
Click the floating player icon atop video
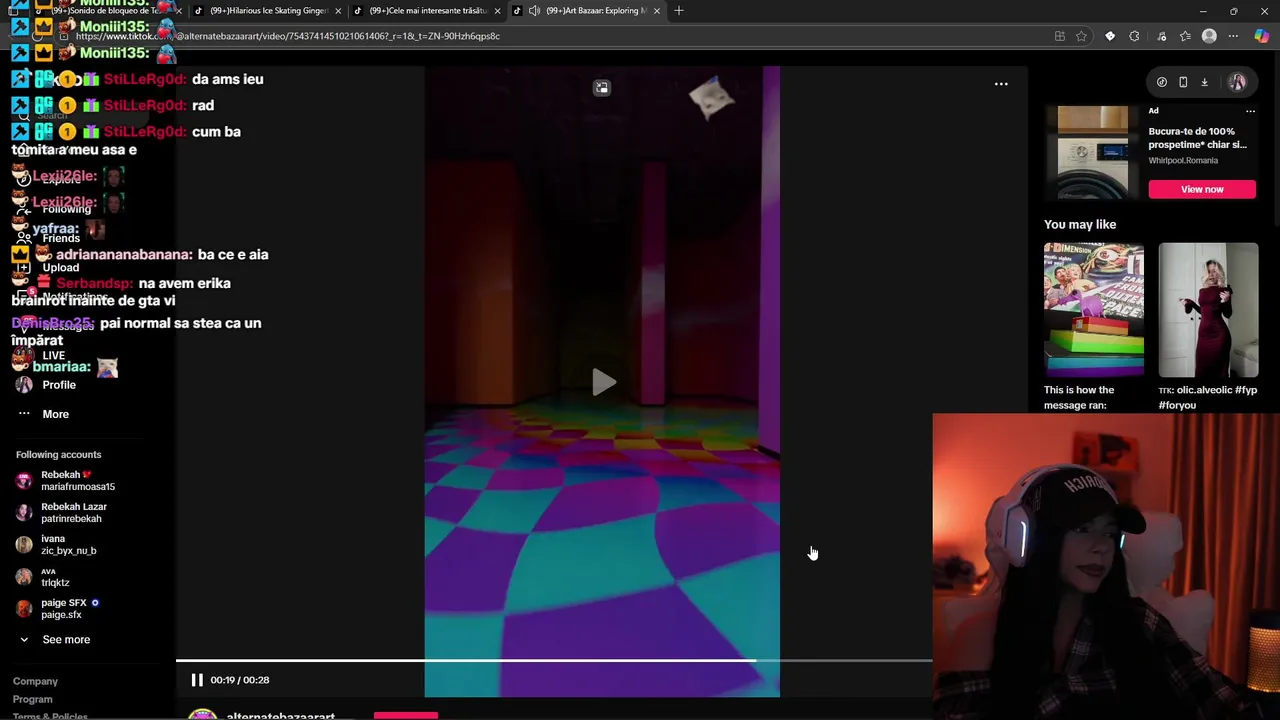[x=602, y=88]
